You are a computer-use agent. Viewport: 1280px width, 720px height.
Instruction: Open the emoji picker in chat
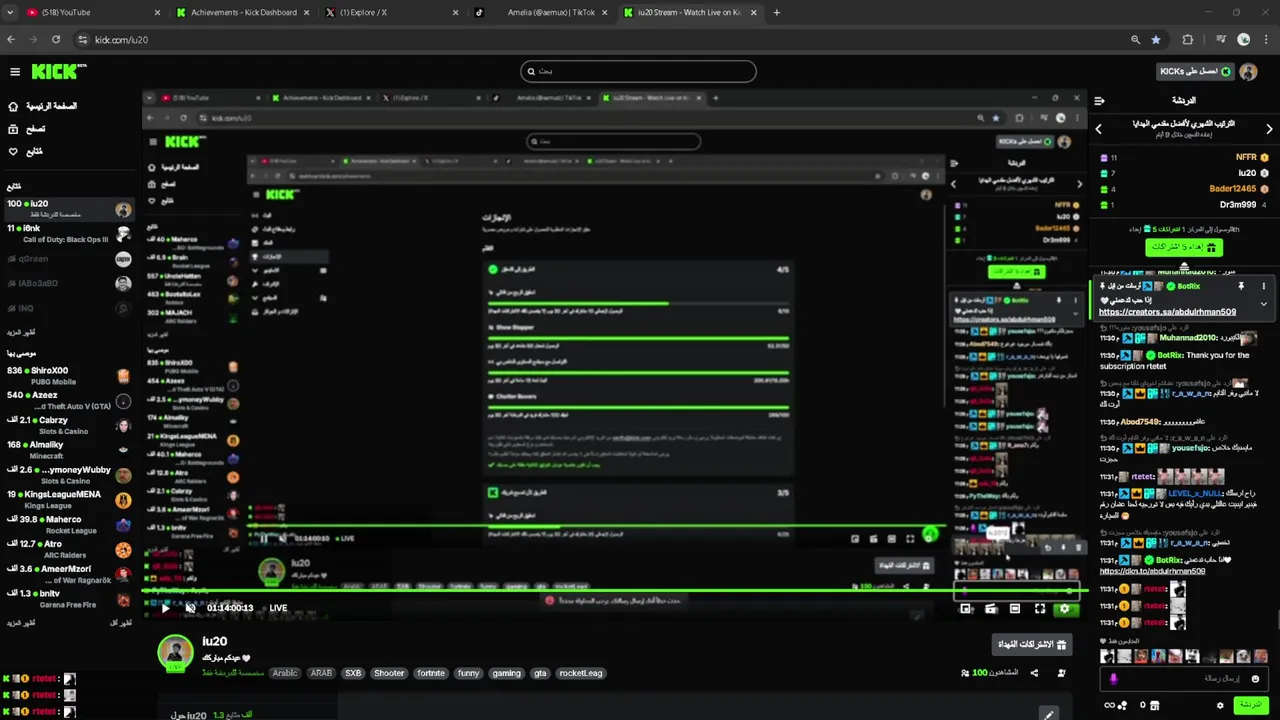(1255, 679)
